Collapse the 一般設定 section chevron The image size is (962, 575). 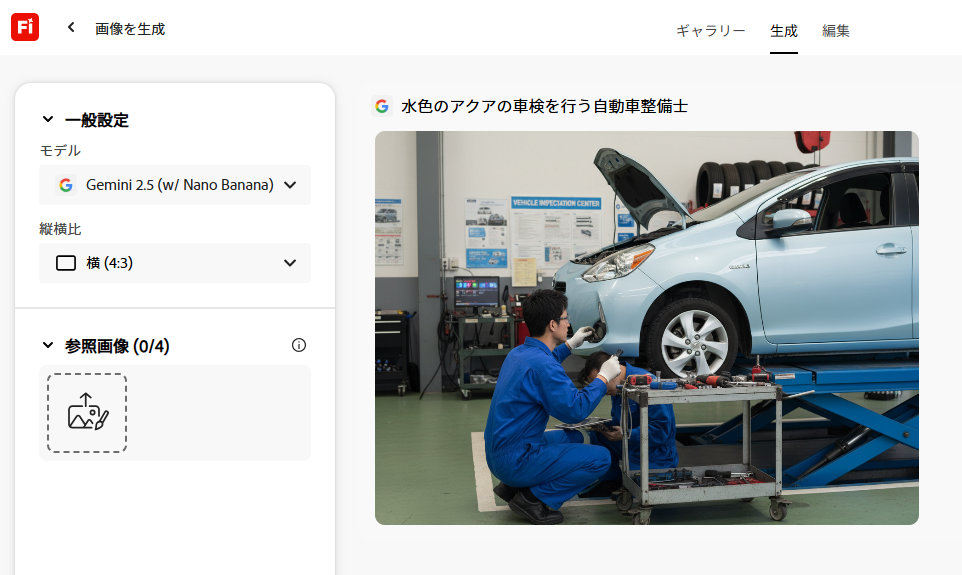coord(47,120)
